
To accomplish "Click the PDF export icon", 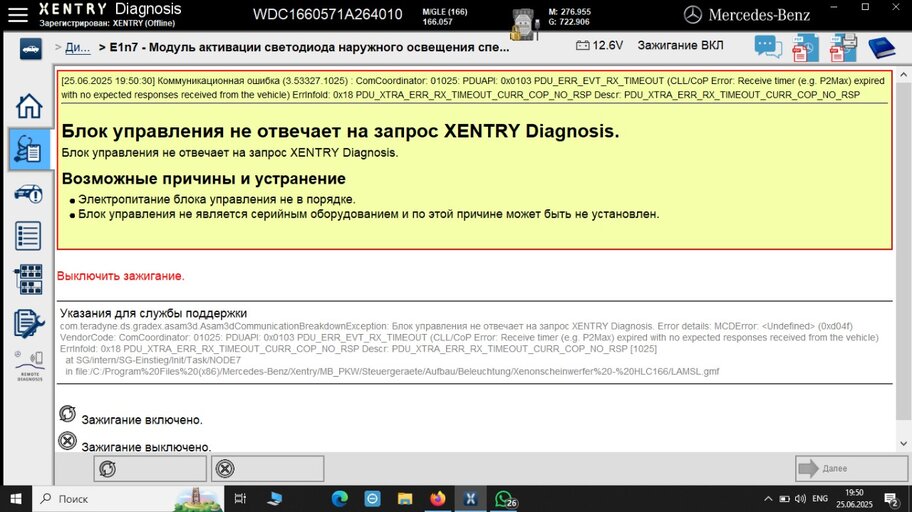I will pos(806,48).
